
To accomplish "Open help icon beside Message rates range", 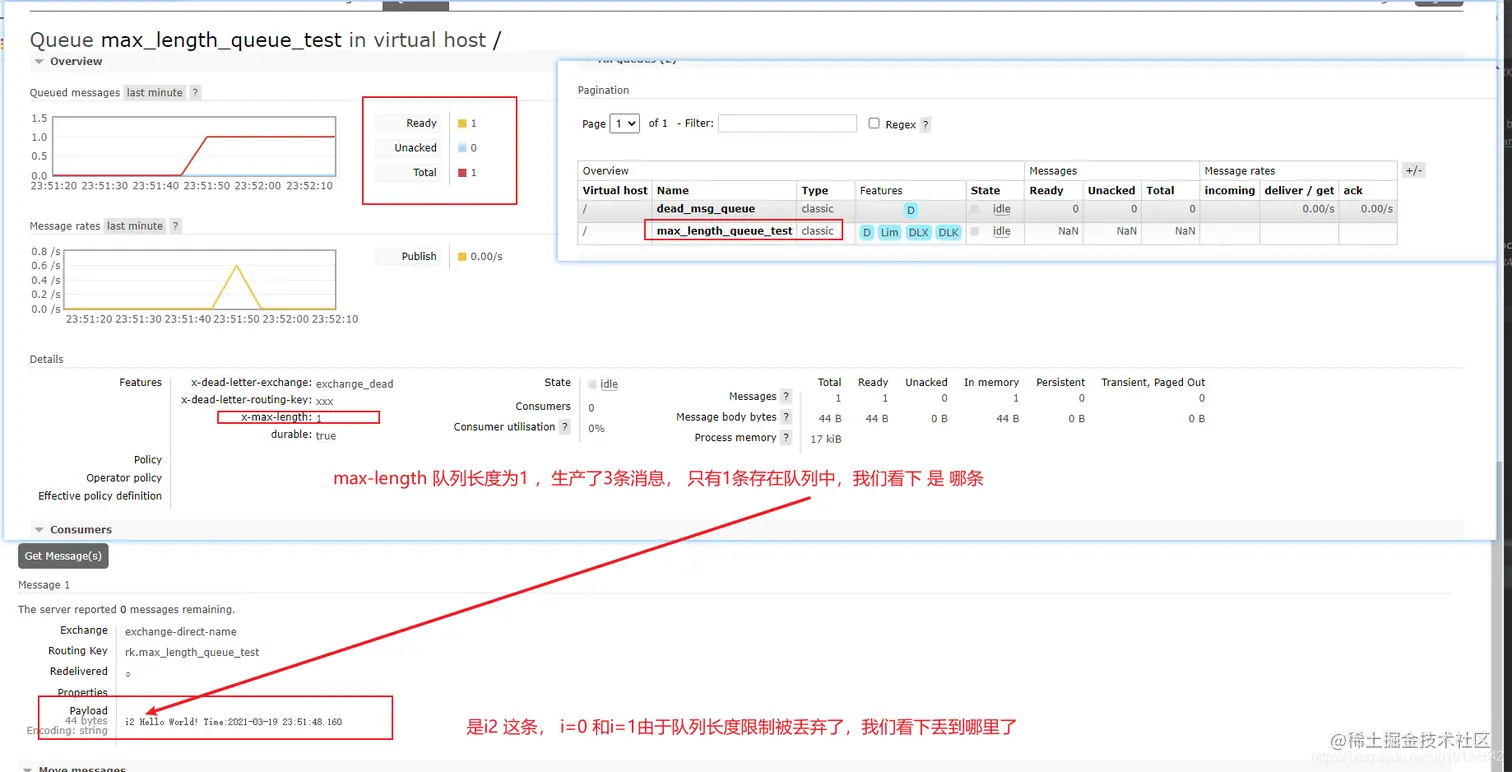I will click(175, 226).
